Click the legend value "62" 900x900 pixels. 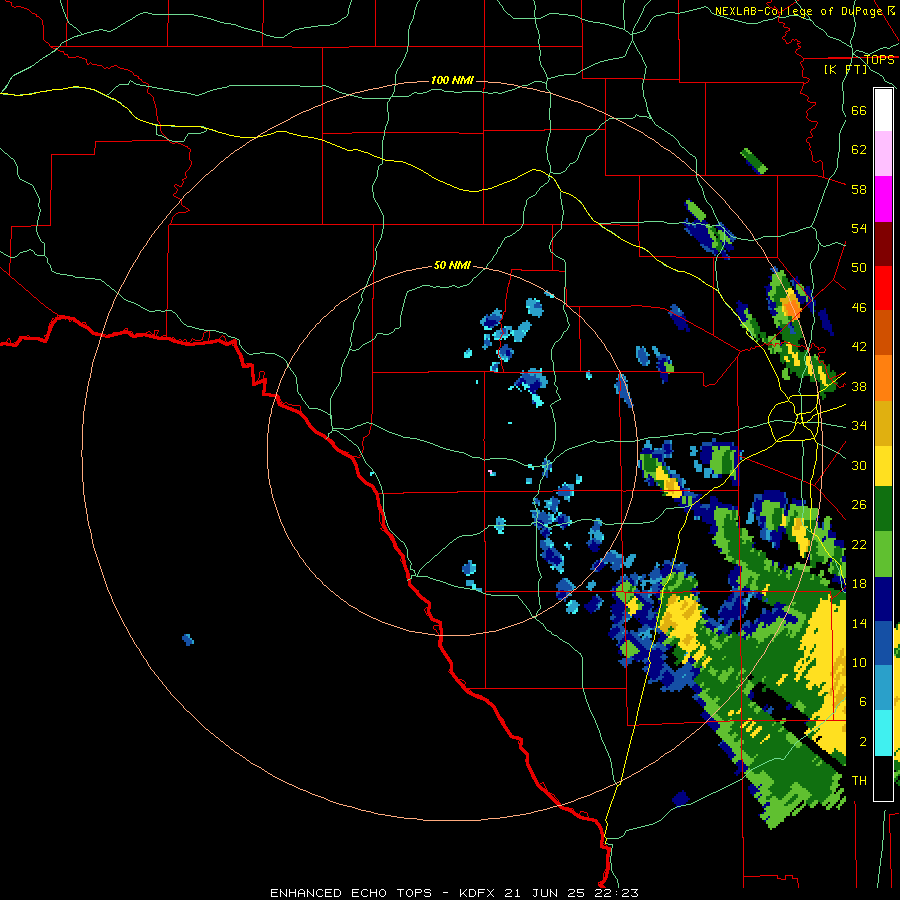point(859,150)
